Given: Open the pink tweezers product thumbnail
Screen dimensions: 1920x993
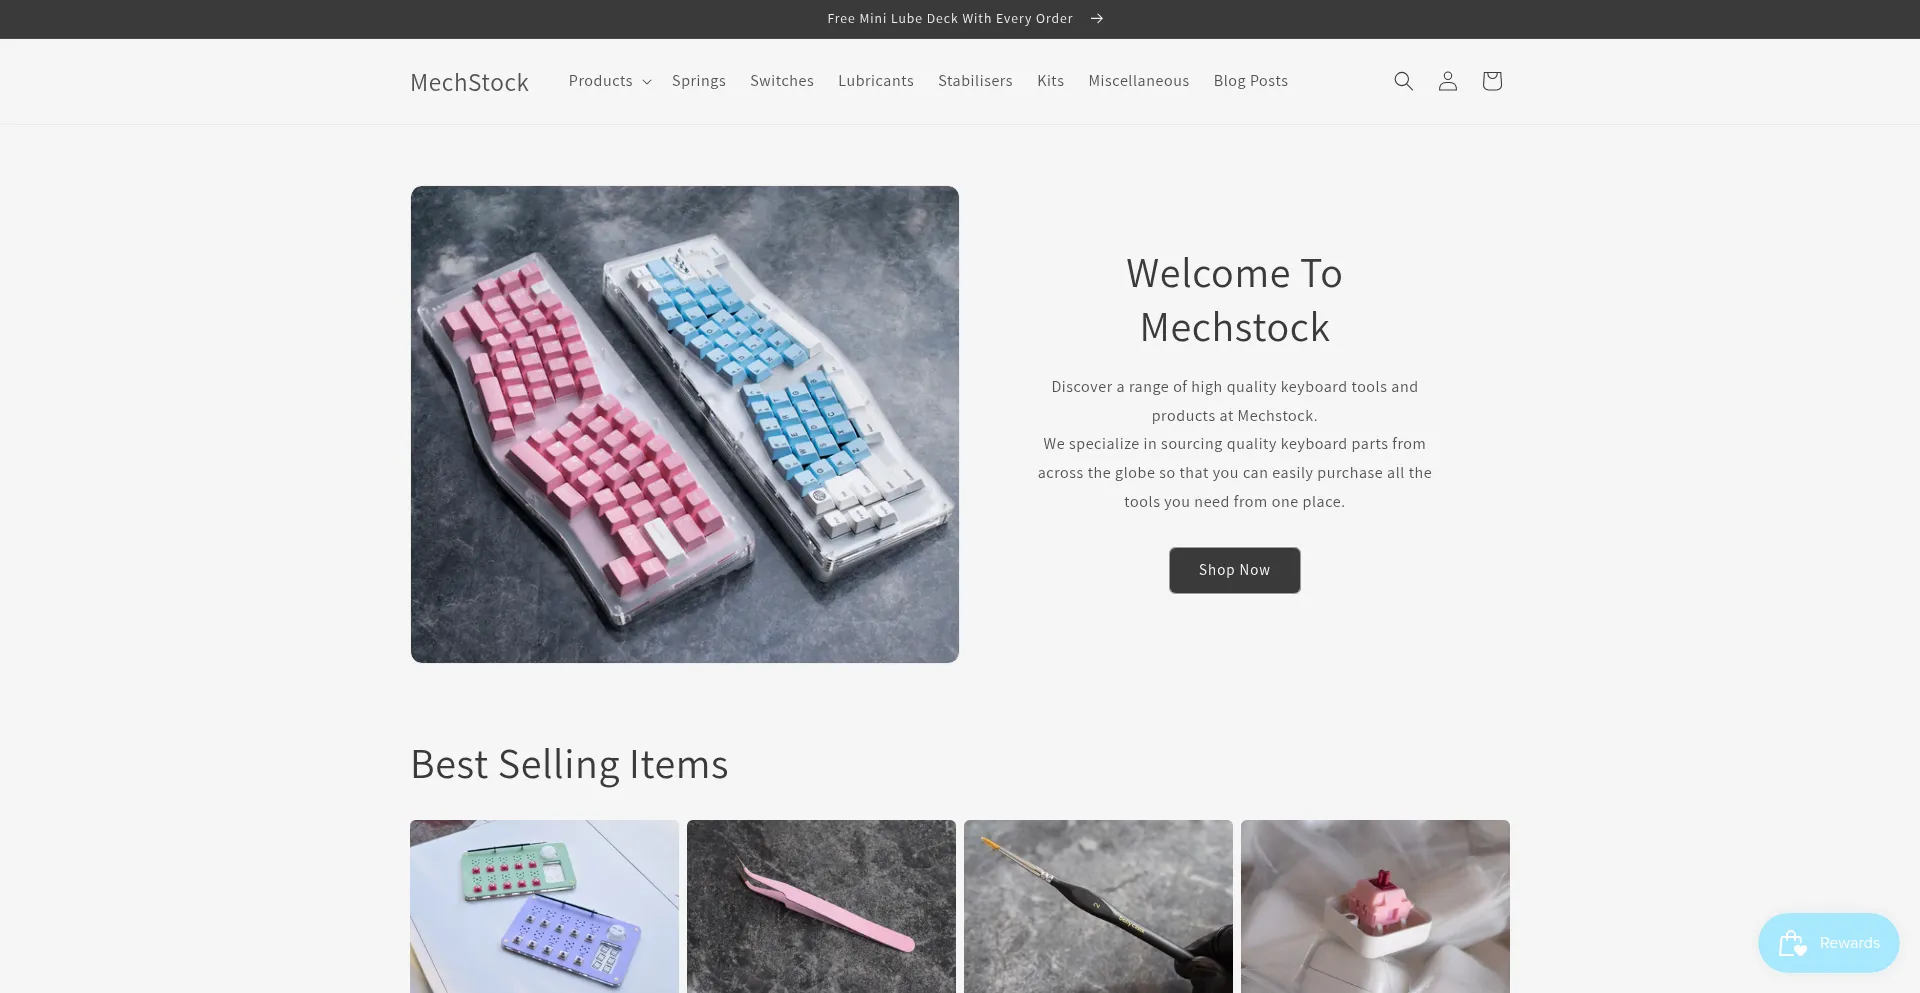Looking at the screenshot, I should (x=821, y=907).
